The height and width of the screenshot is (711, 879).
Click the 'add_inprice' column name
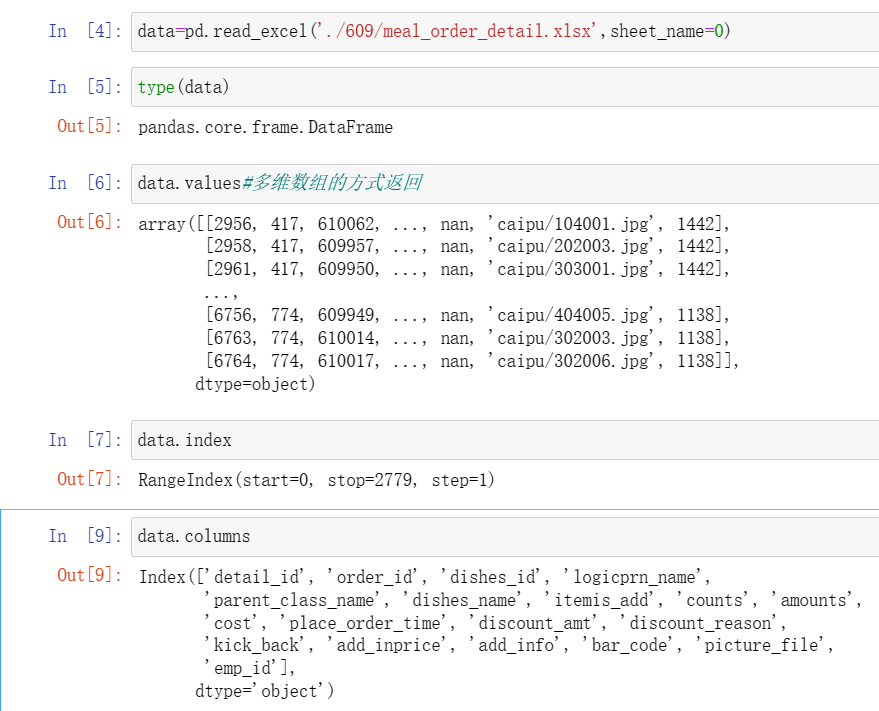pos(387,645)
